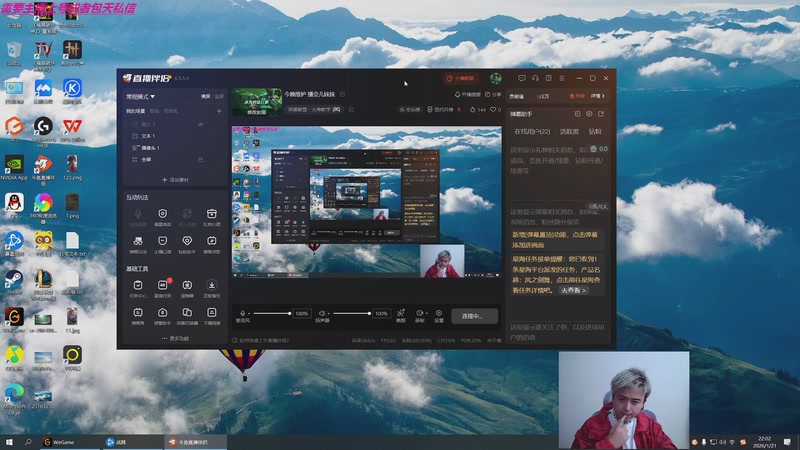Screen dimensions: 800x450
Task: Adjust the speaker volume slider
Action: click(351, 313)
